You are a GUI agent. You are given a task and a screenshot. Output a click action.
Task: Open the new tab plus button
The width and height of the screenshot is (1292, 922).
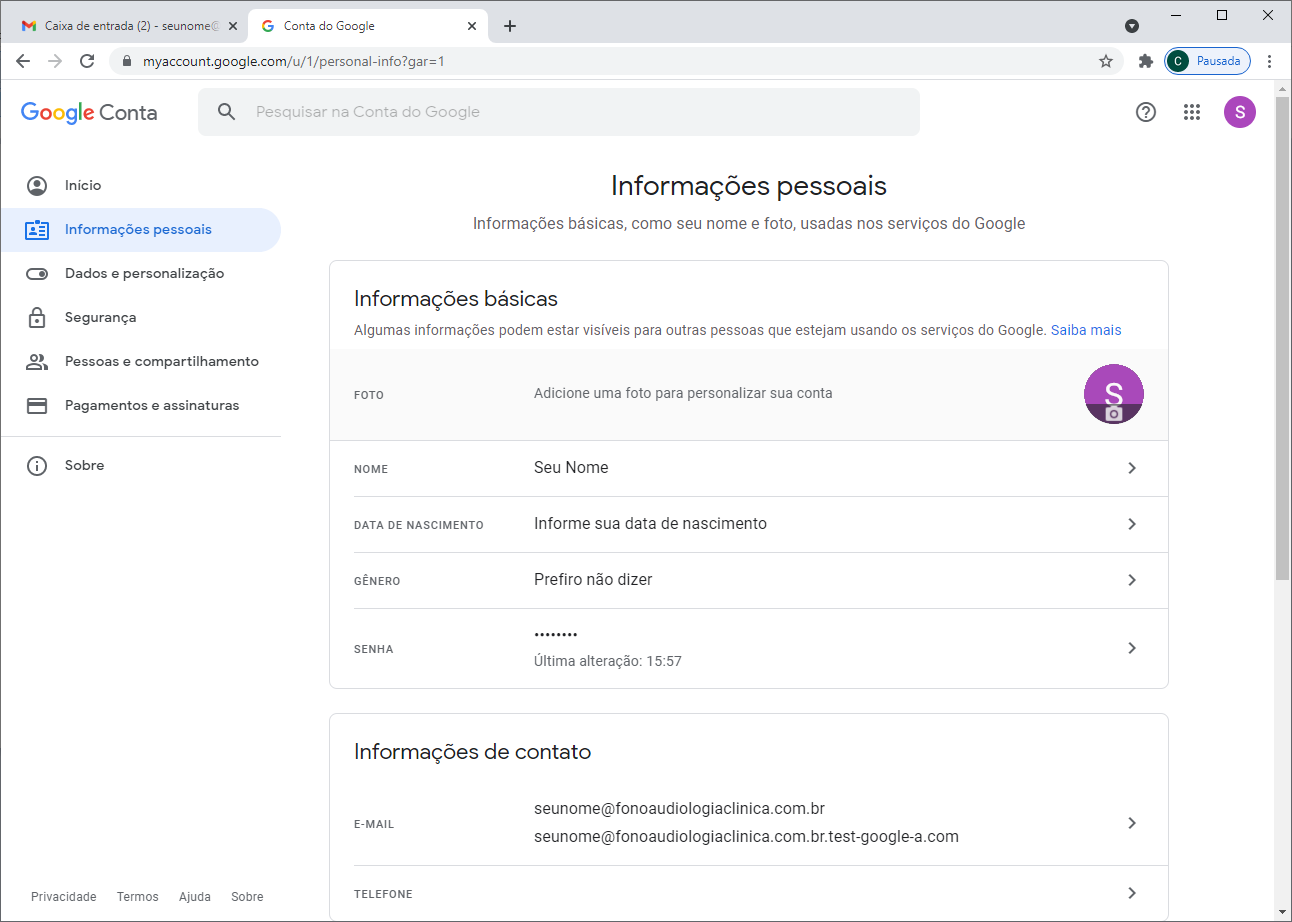[x=510, y=26]
